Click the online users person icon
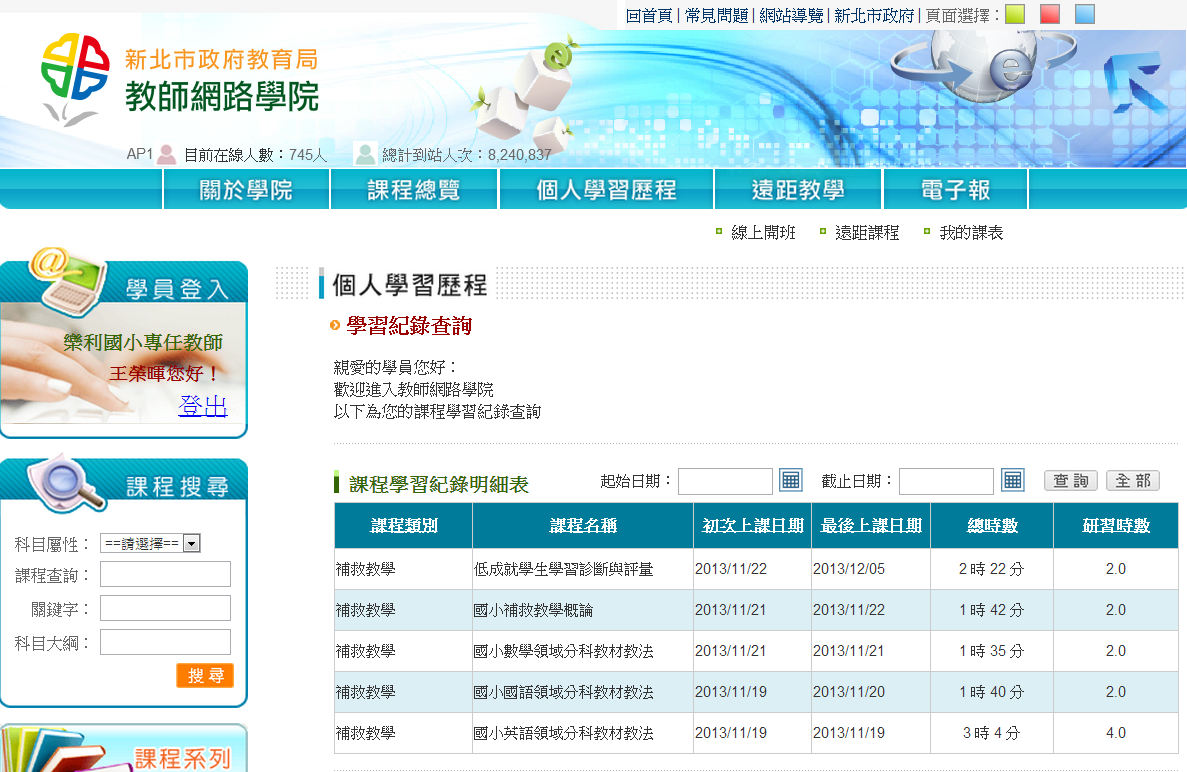This screenshot has height=772, width=1187. click(x=167, y=154)
